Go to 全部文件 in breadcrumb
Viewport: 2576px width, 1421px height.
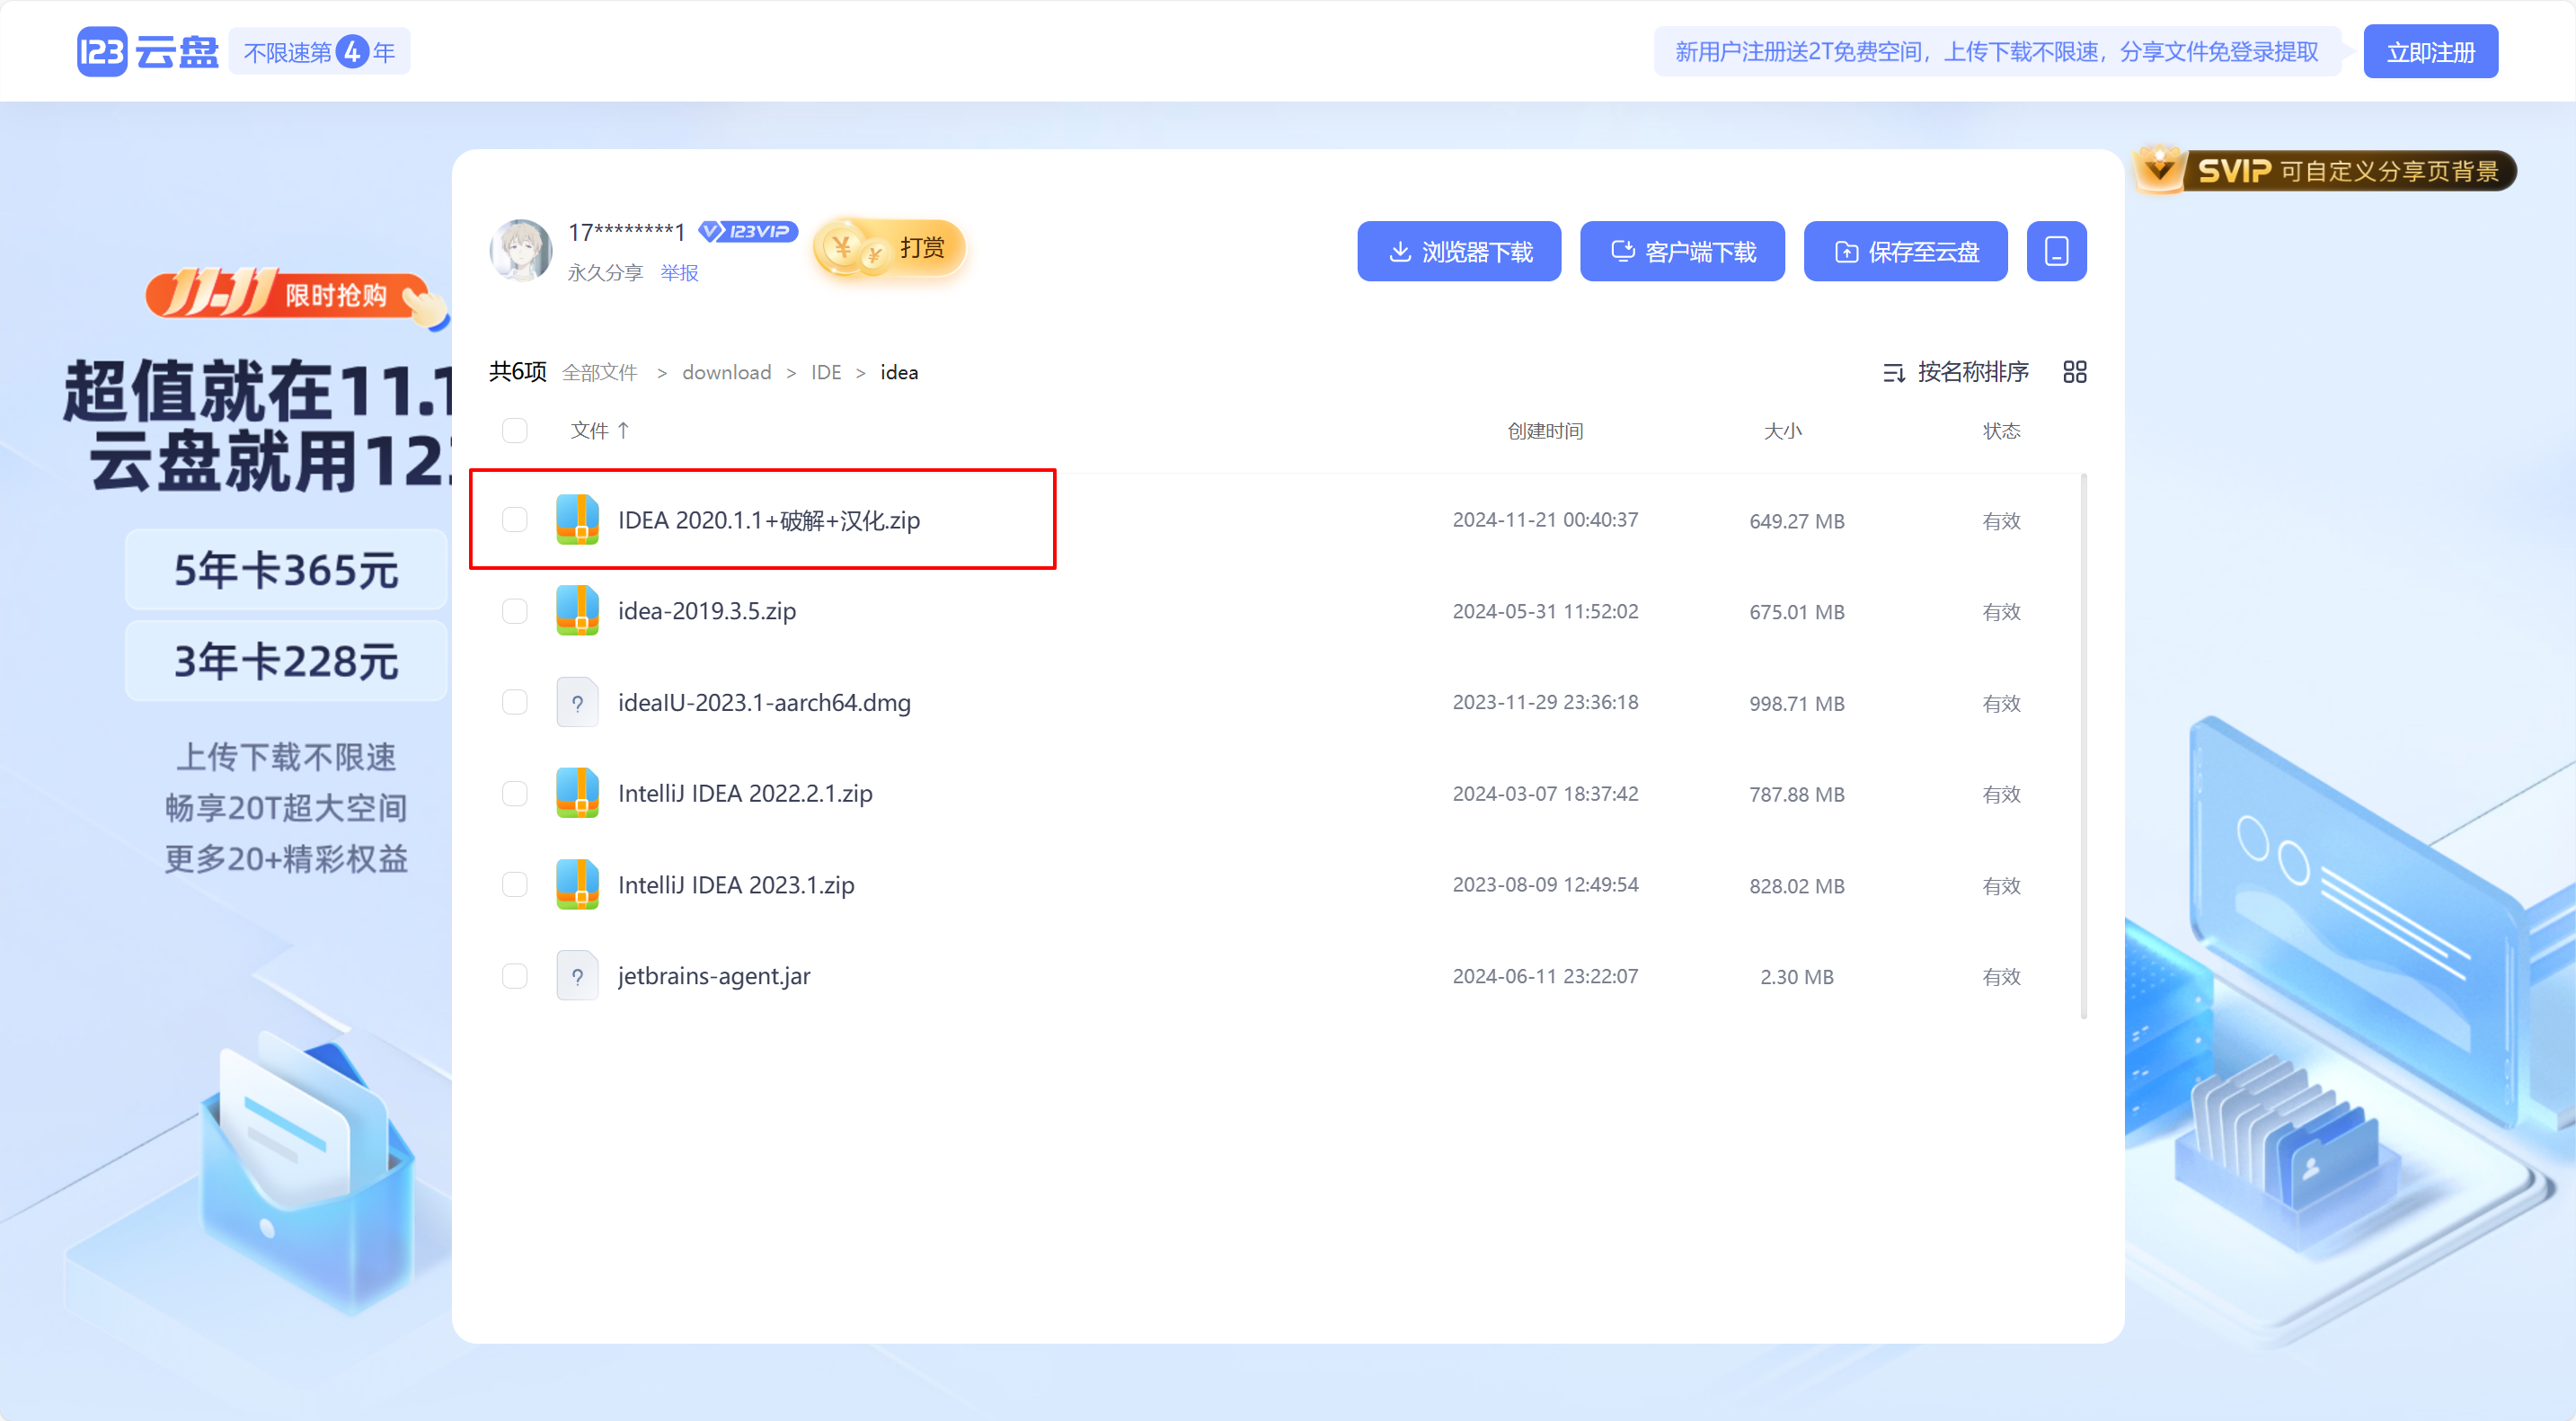click(599, 373)
